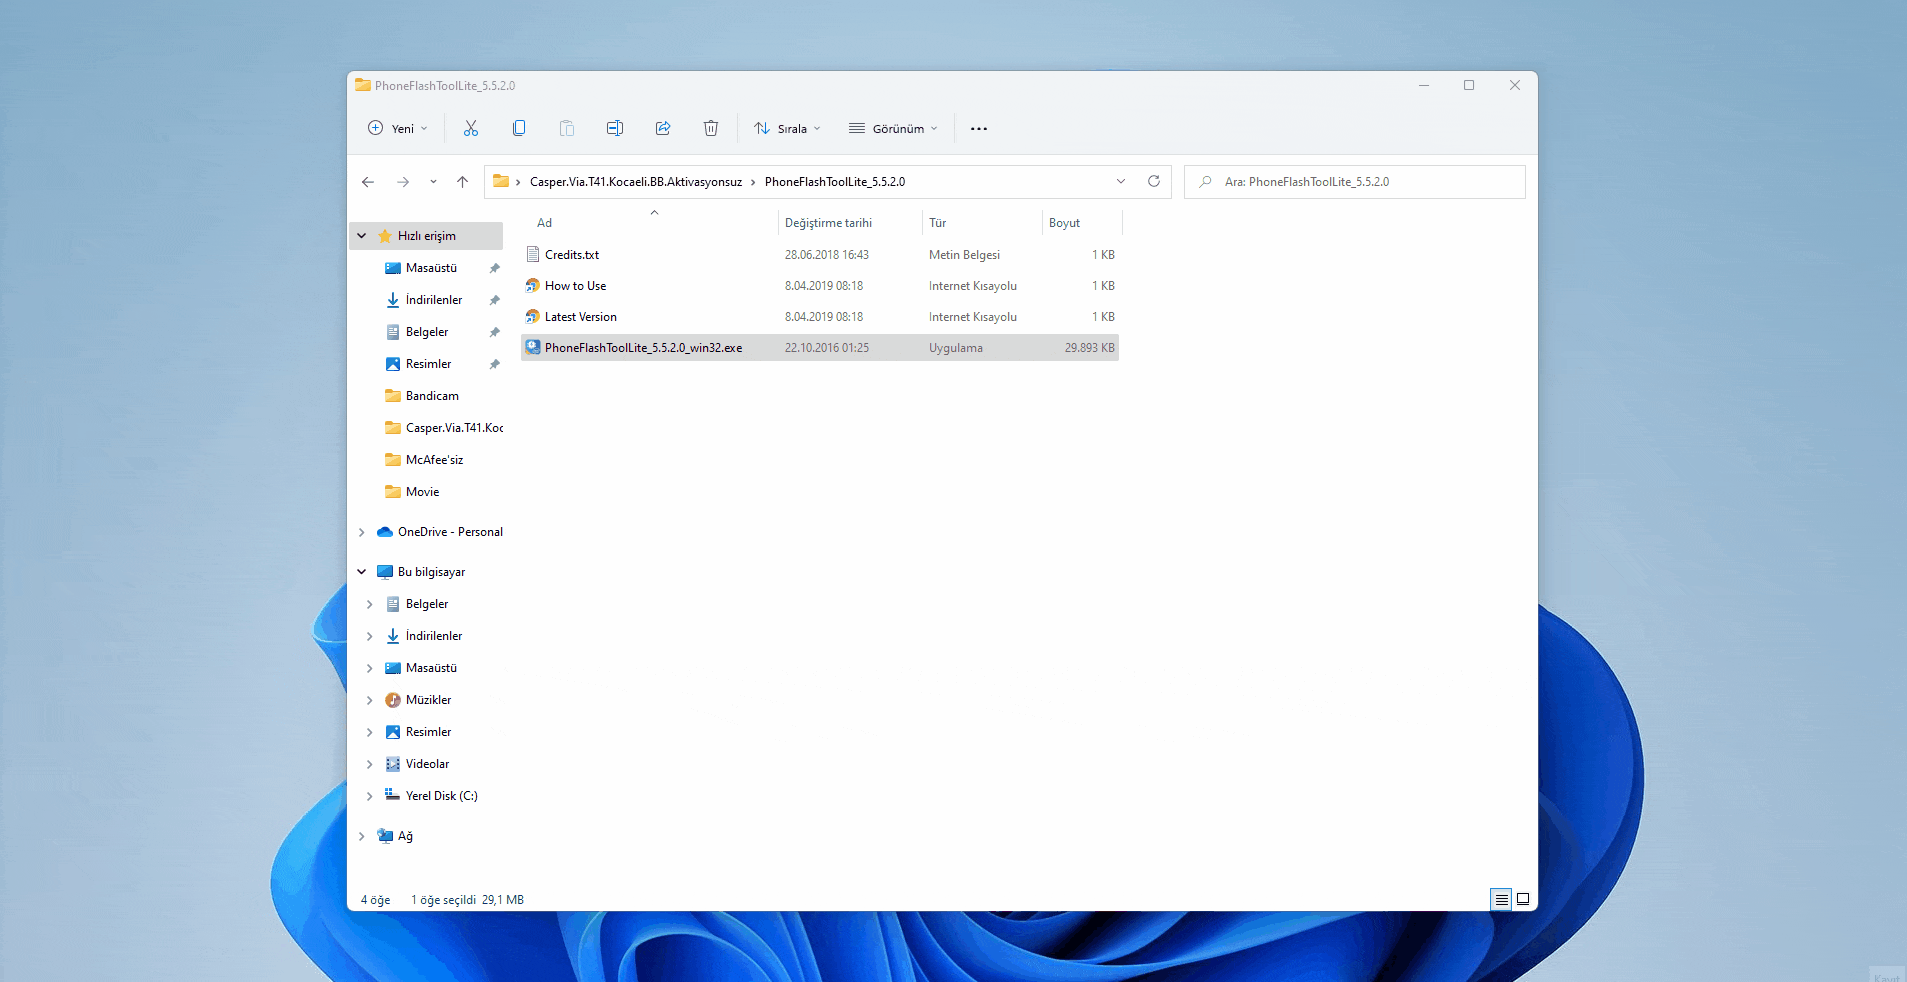1907x982 pixels.
Task: Open the Bandicam folder in sidebar
Action: [432, 396]
